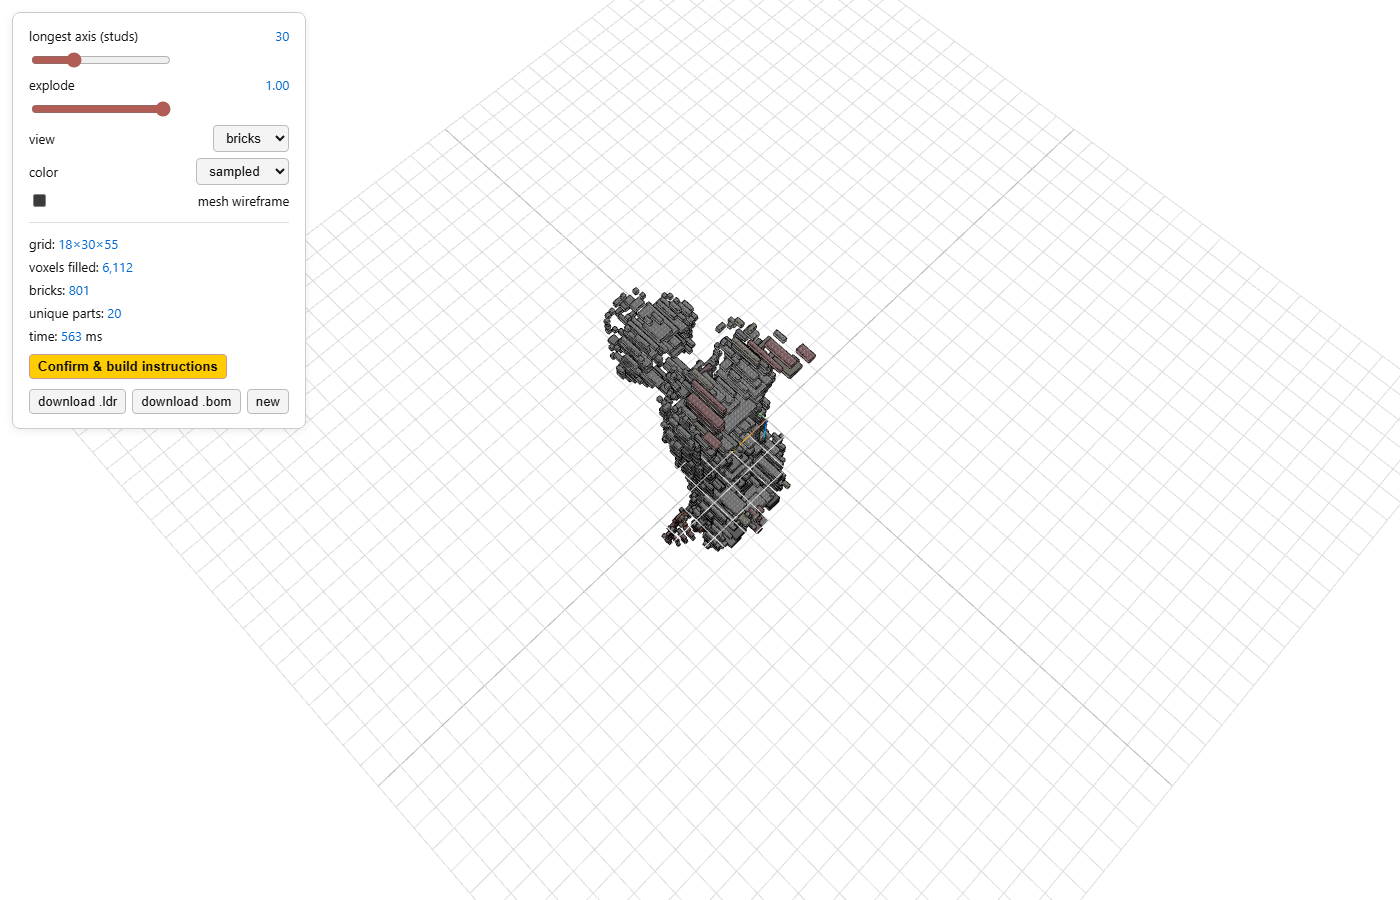Click the unique parts value 20
This screenshot has width=1400, height=900.
pyautogui.click(x=114, y=314)
